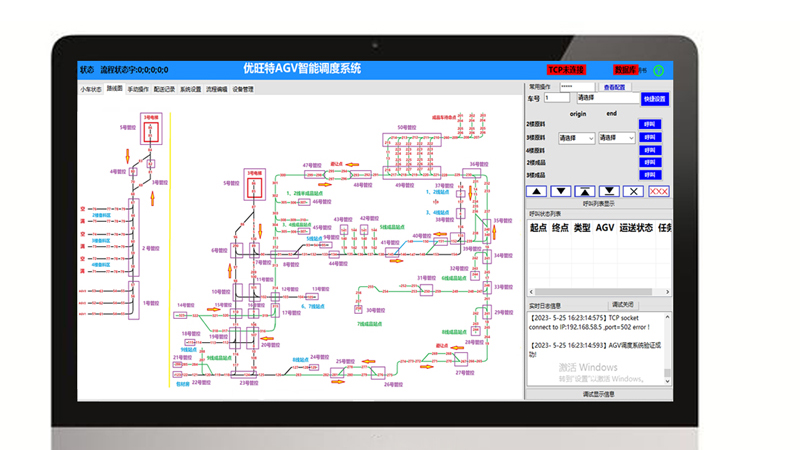Click the black X delete button

(633, 191)
